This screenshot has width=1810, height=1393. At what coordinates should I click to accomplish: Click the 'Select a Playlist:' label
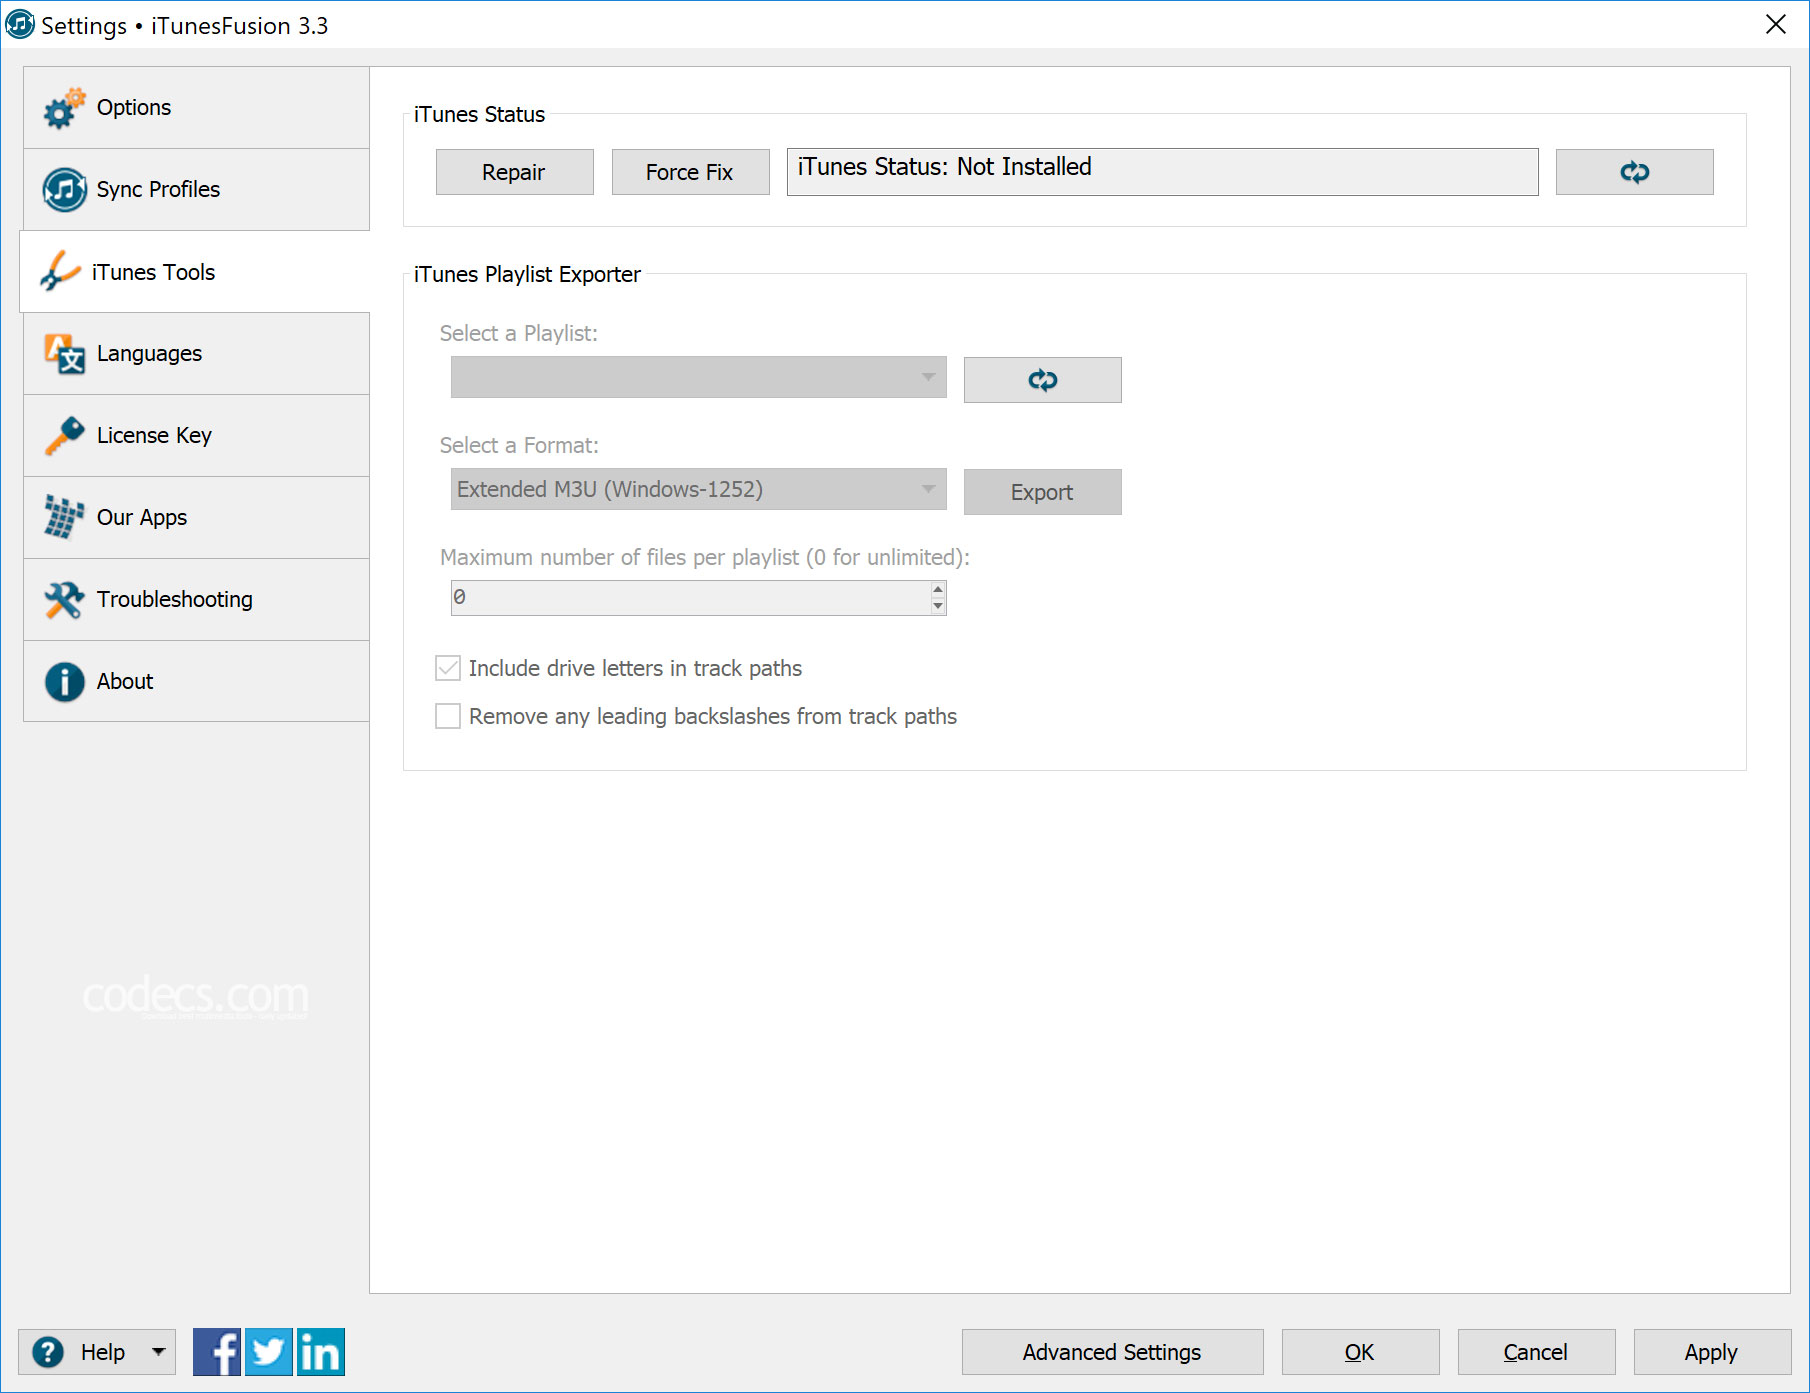click(518, 333)
